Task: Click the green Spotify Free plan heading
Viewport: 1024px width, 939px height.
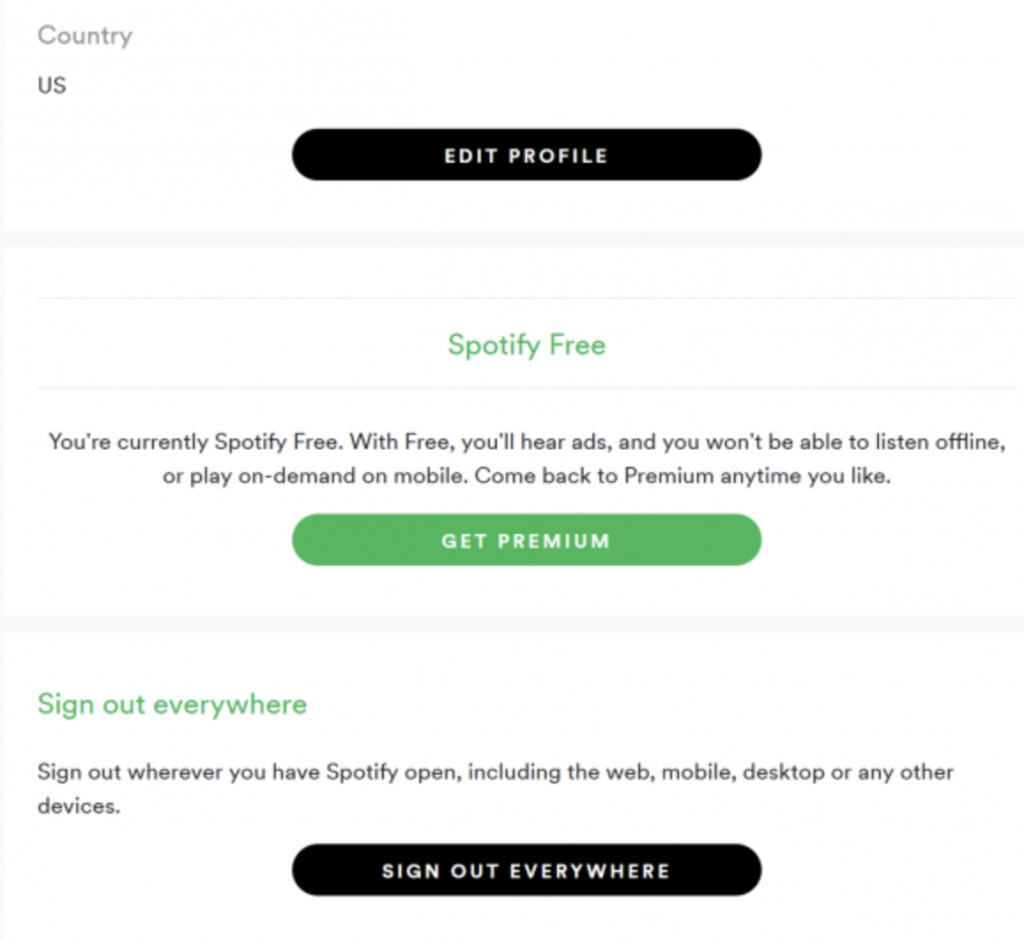Action: tap(526, 345)
